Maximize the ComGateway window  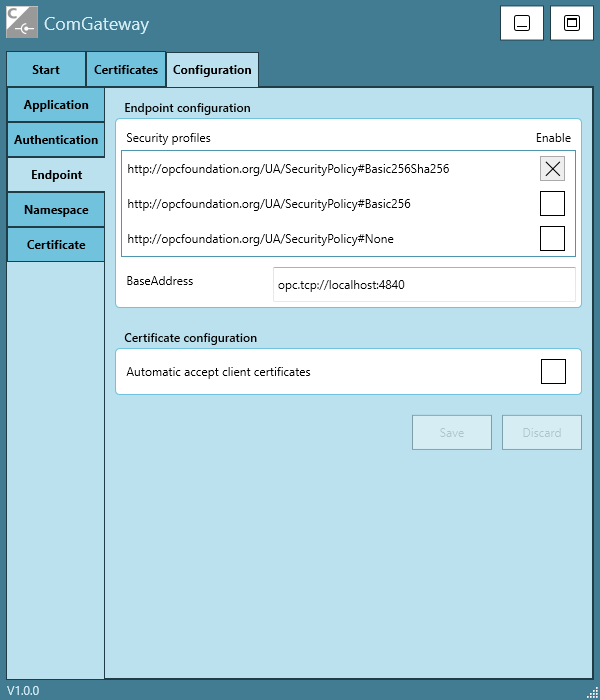point(572,23)
